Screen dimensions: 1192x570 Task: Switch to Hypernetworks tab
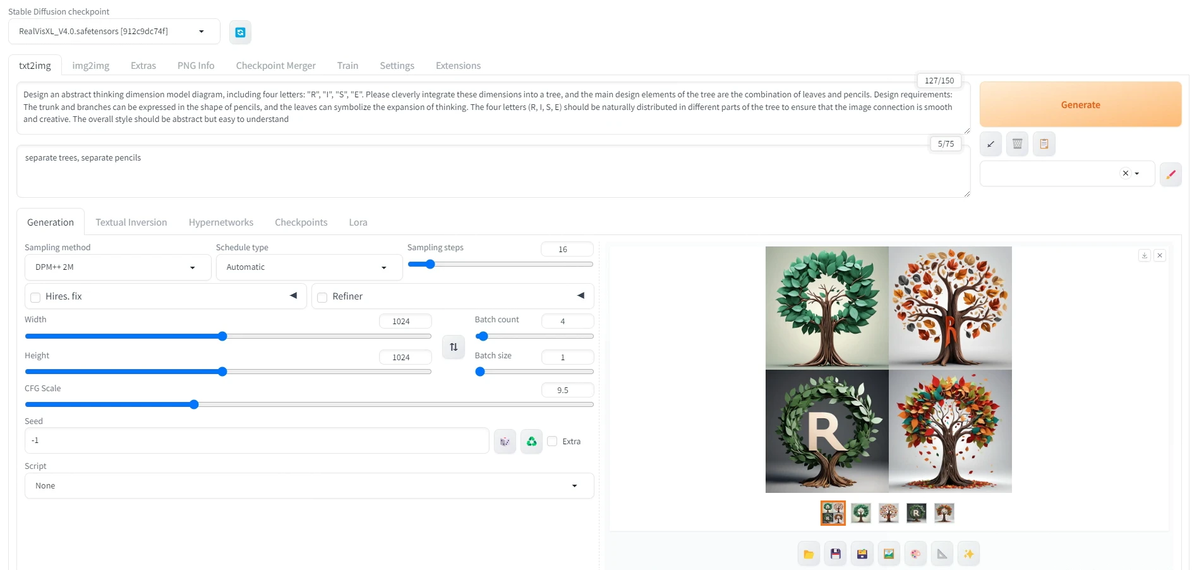221,222
